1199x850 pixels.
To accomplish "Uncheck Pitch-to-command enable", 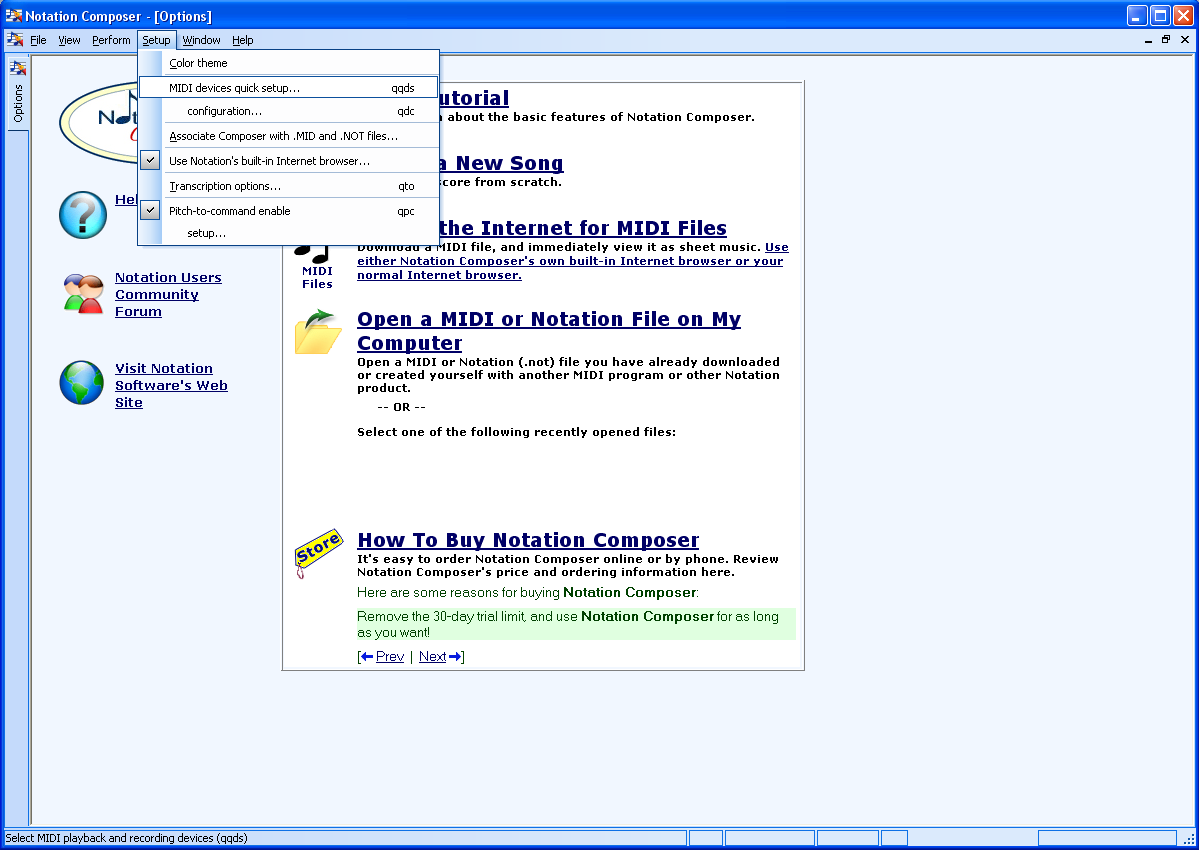I will click(x=151, y=211).
